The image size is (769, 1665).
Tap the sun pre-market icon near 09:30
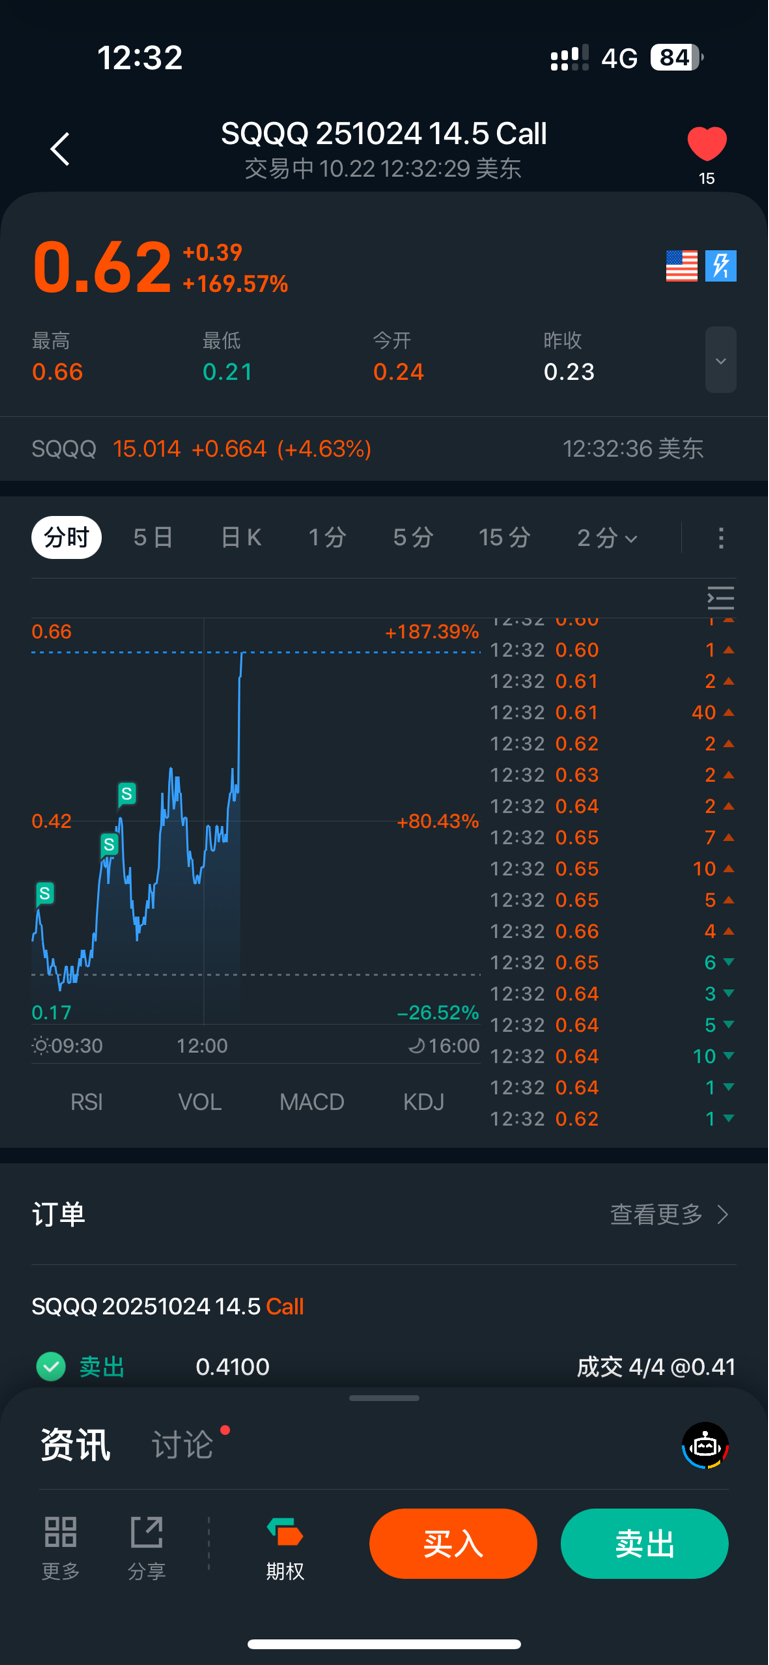click(x=40, y=1046)
